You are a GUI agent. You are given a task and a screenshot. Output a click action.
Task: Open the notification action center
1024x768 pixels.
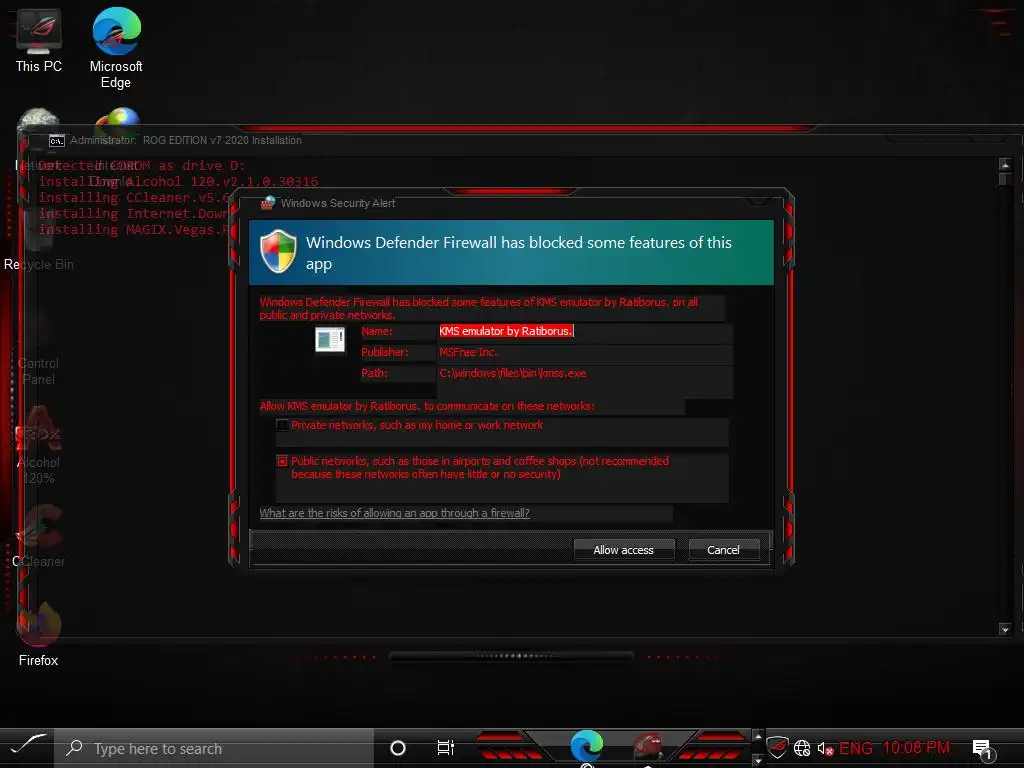[x=983, y=749]
